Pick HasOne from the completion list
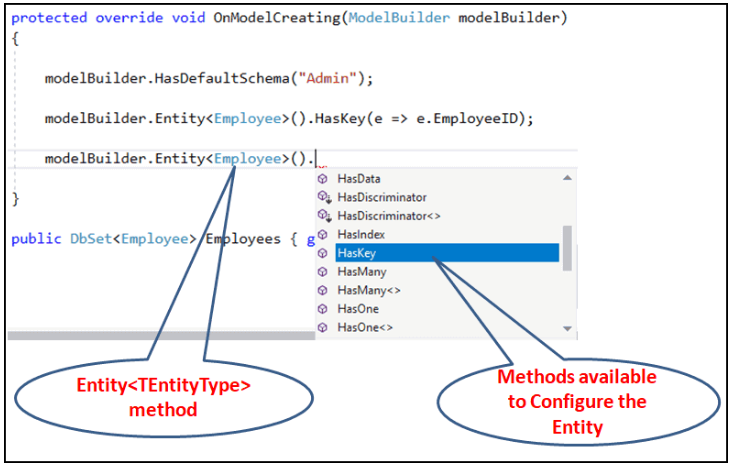Screen dimensions: 732x467 point(358,309)
